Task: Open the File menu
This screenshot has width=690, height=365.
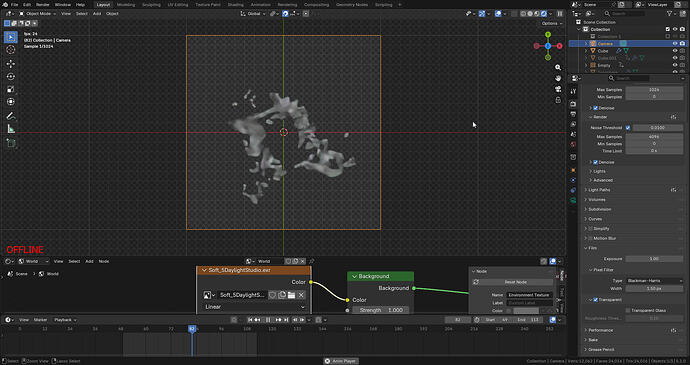Action: click(x=15, y=4)
